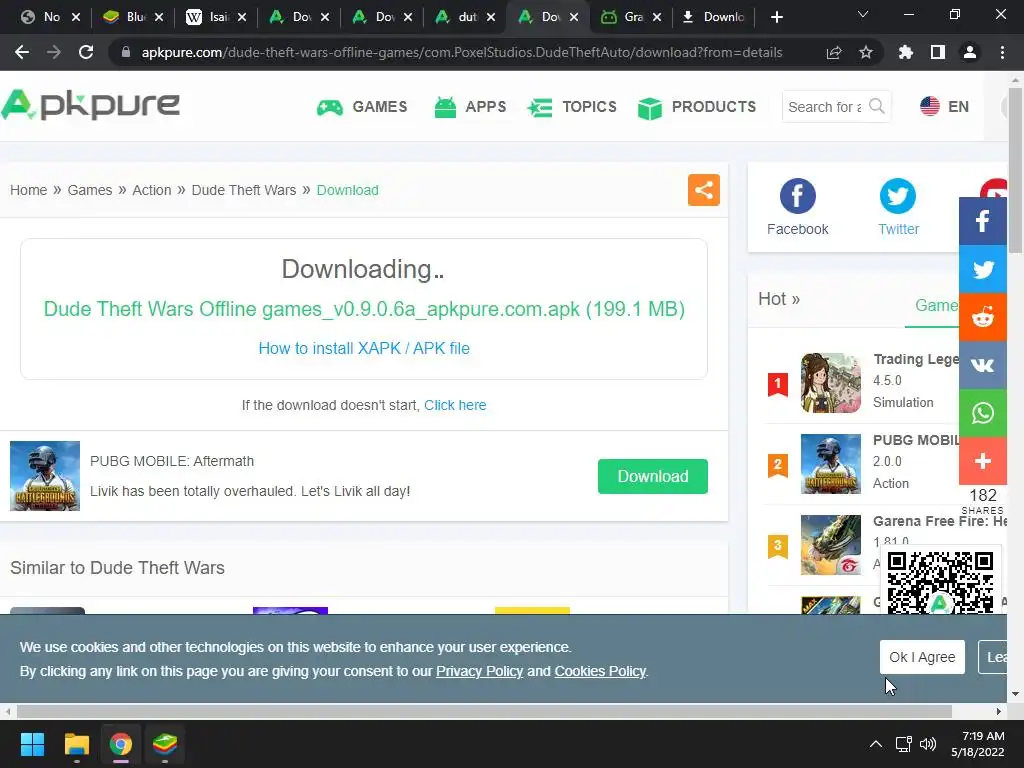1024x768 pixels.
Task: Open Twitter icon in social panel
Action: click(898, 196)
